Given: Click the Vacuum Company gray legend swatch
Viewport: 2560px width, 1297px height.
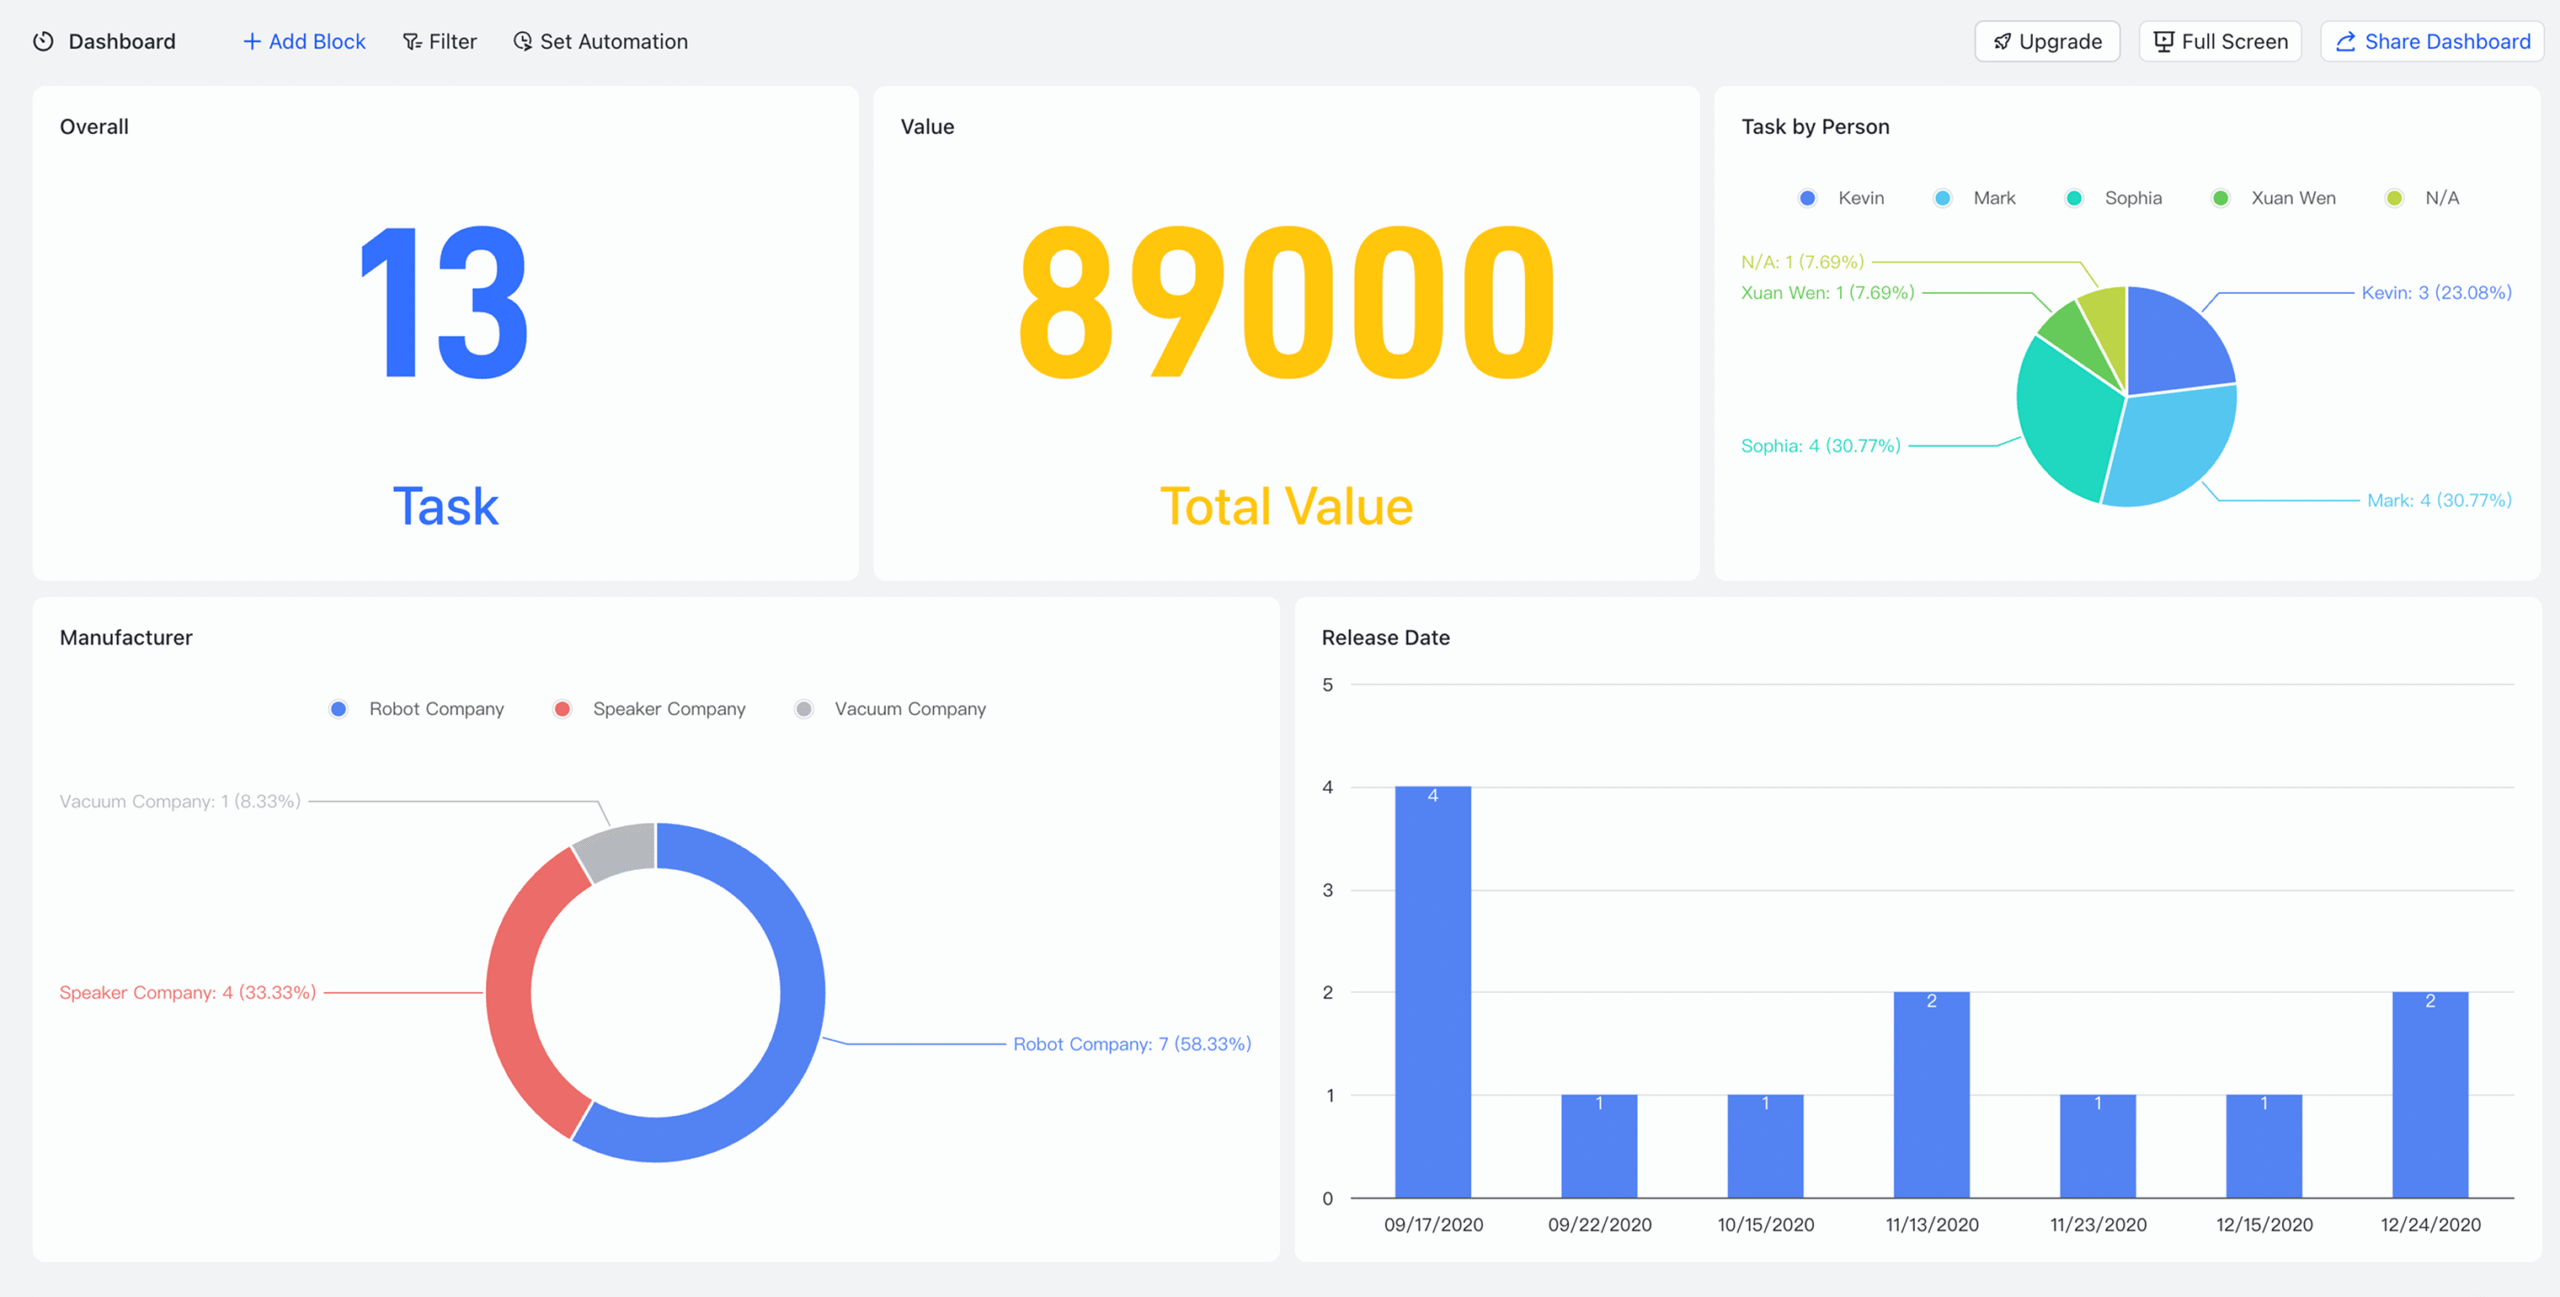Looking at the screenshot, I should 804,709.
